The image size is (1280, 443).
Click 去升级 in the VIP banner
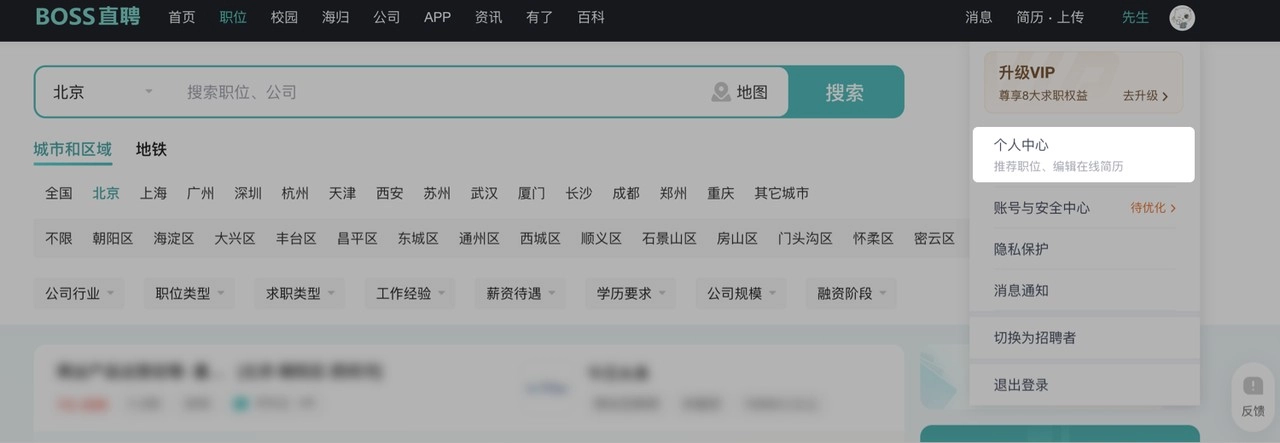(1145, 96)
